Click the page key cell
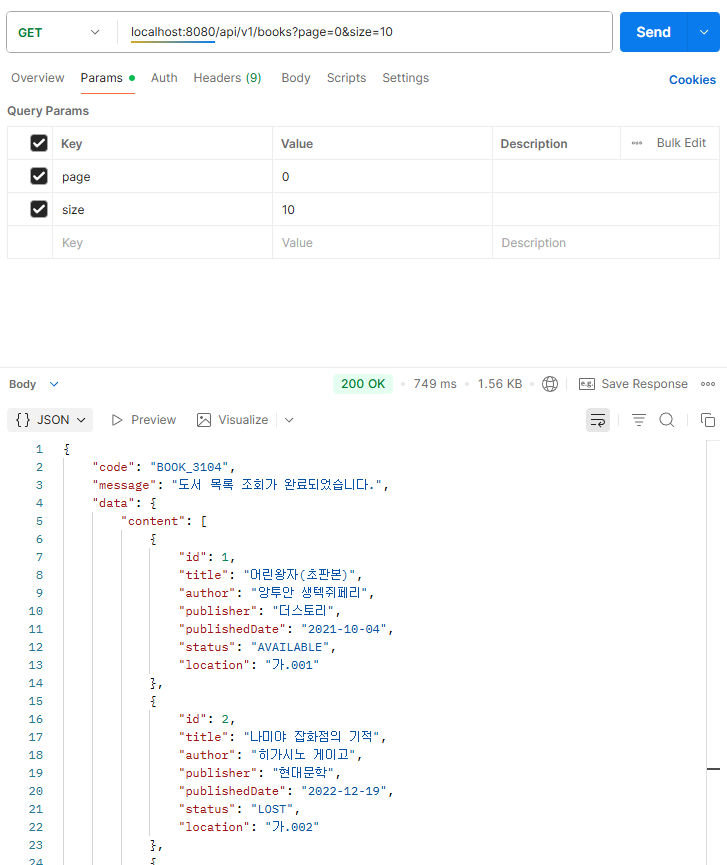 (x=162, y=177)
